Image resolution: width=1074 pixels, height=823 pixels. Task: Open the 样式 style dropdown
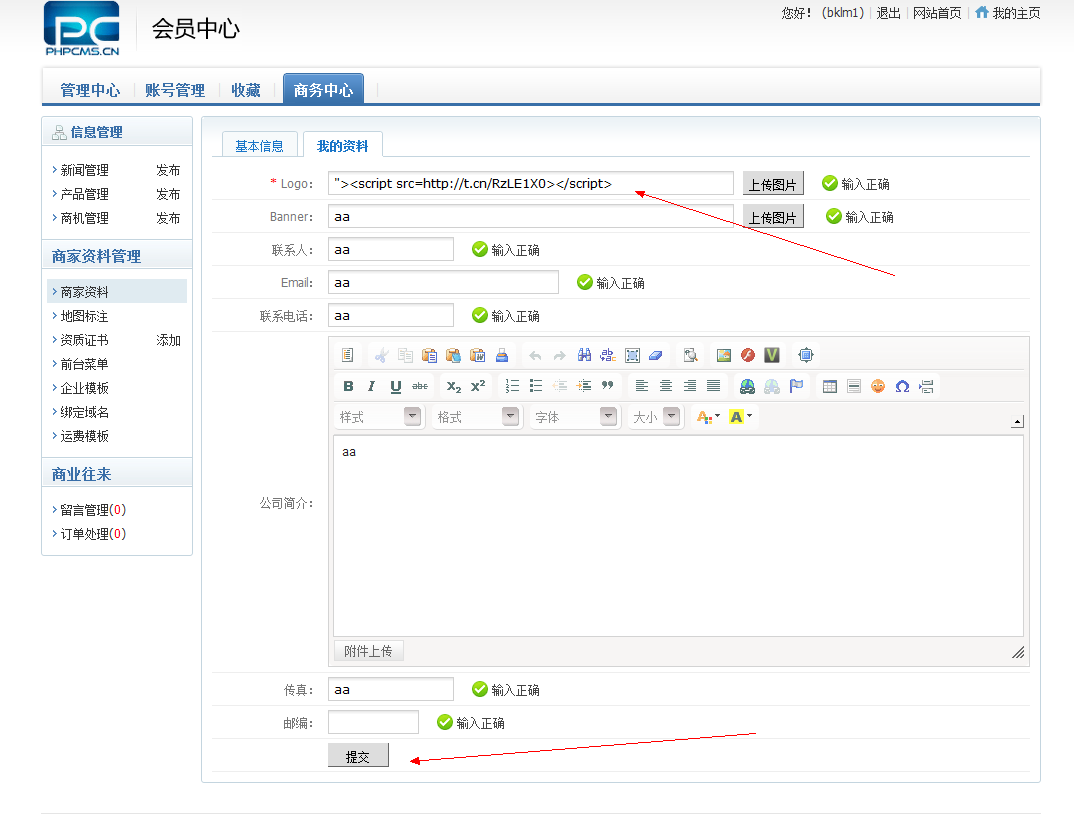pyautogui.click(x=379, y=417)
